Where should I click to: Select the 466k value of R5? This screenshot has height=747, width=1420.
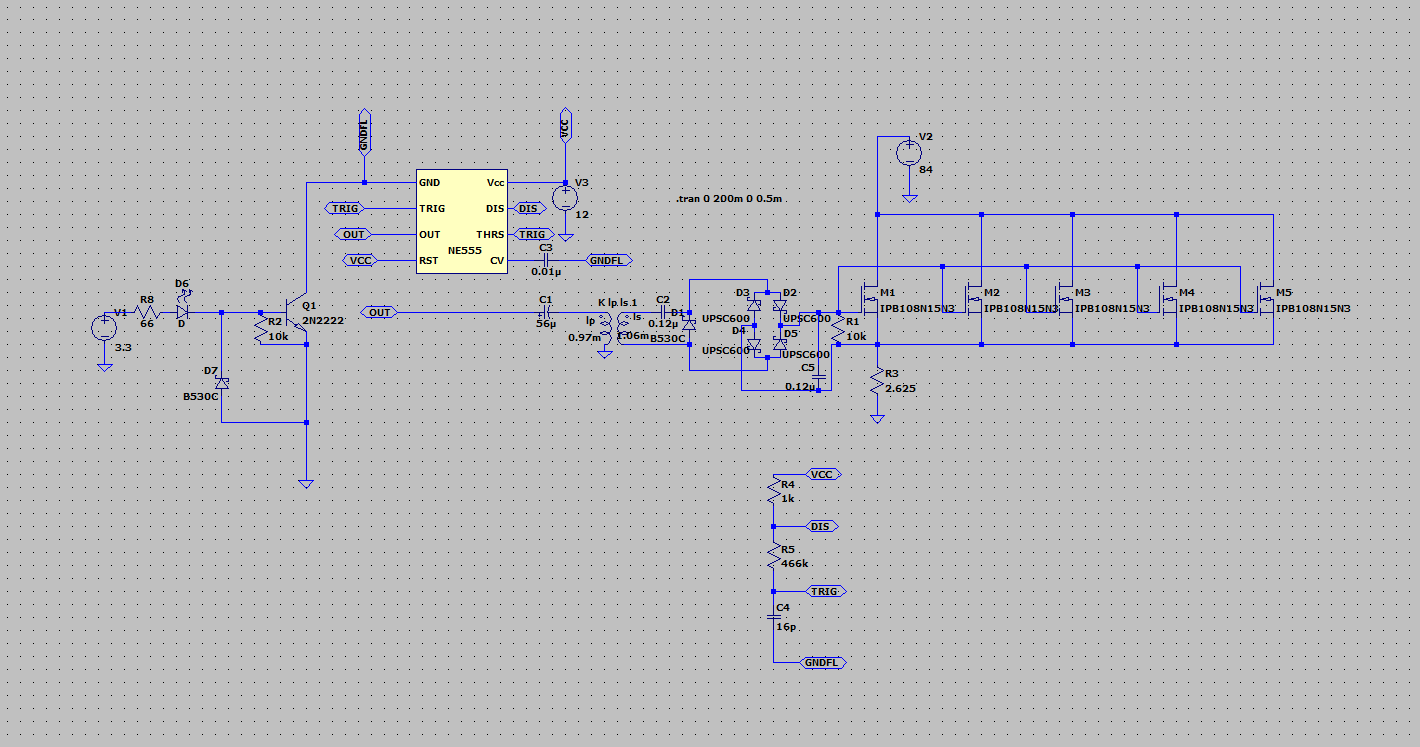pyautogui.click(x=795, y=563)
